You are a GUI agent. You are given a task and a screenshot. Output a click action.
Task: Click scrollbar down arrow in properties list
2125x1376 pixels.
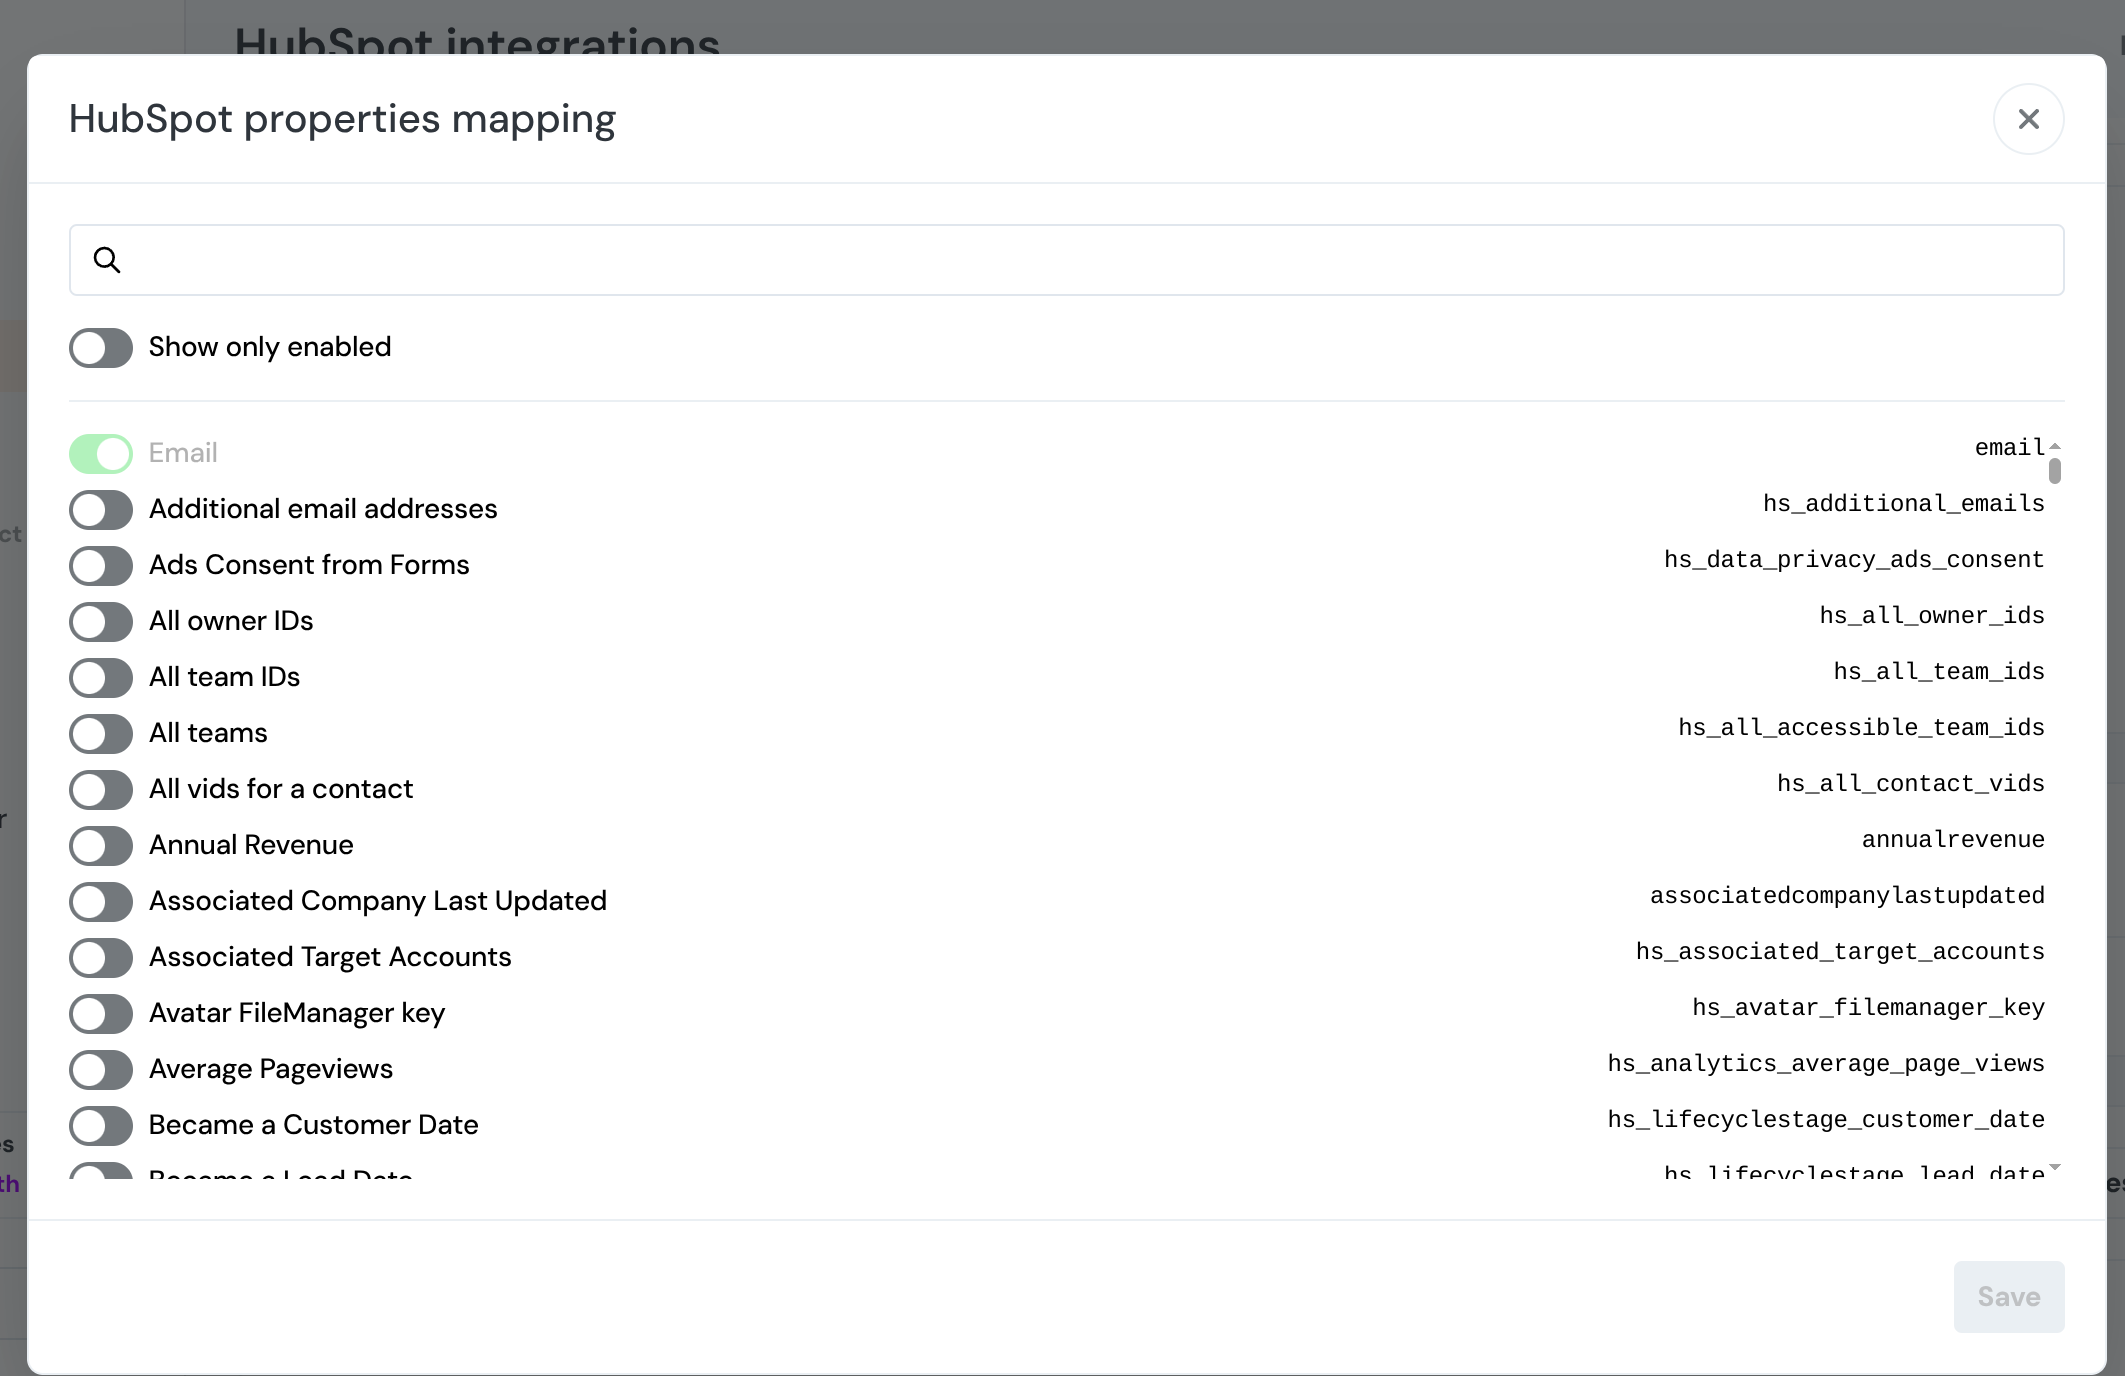pos(2055,1167)
